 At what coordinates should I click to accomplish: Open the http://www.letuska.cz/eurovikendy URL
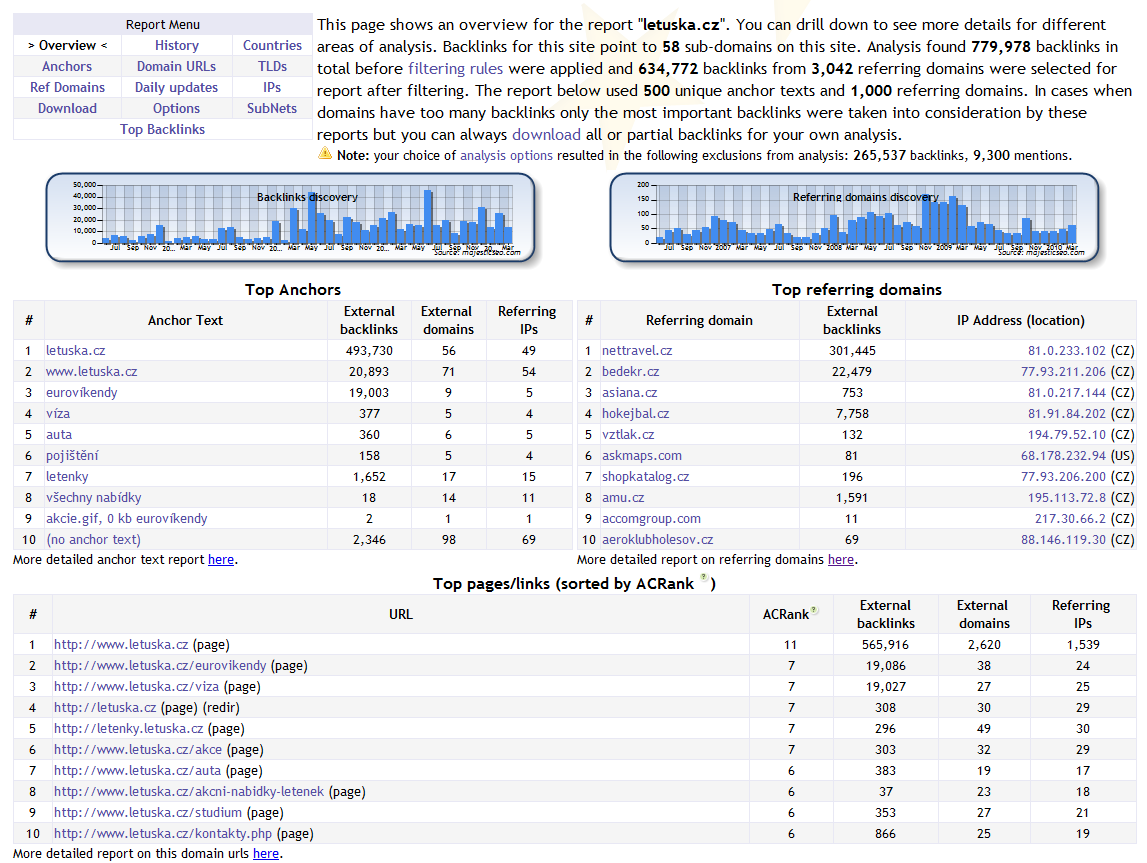160,666
